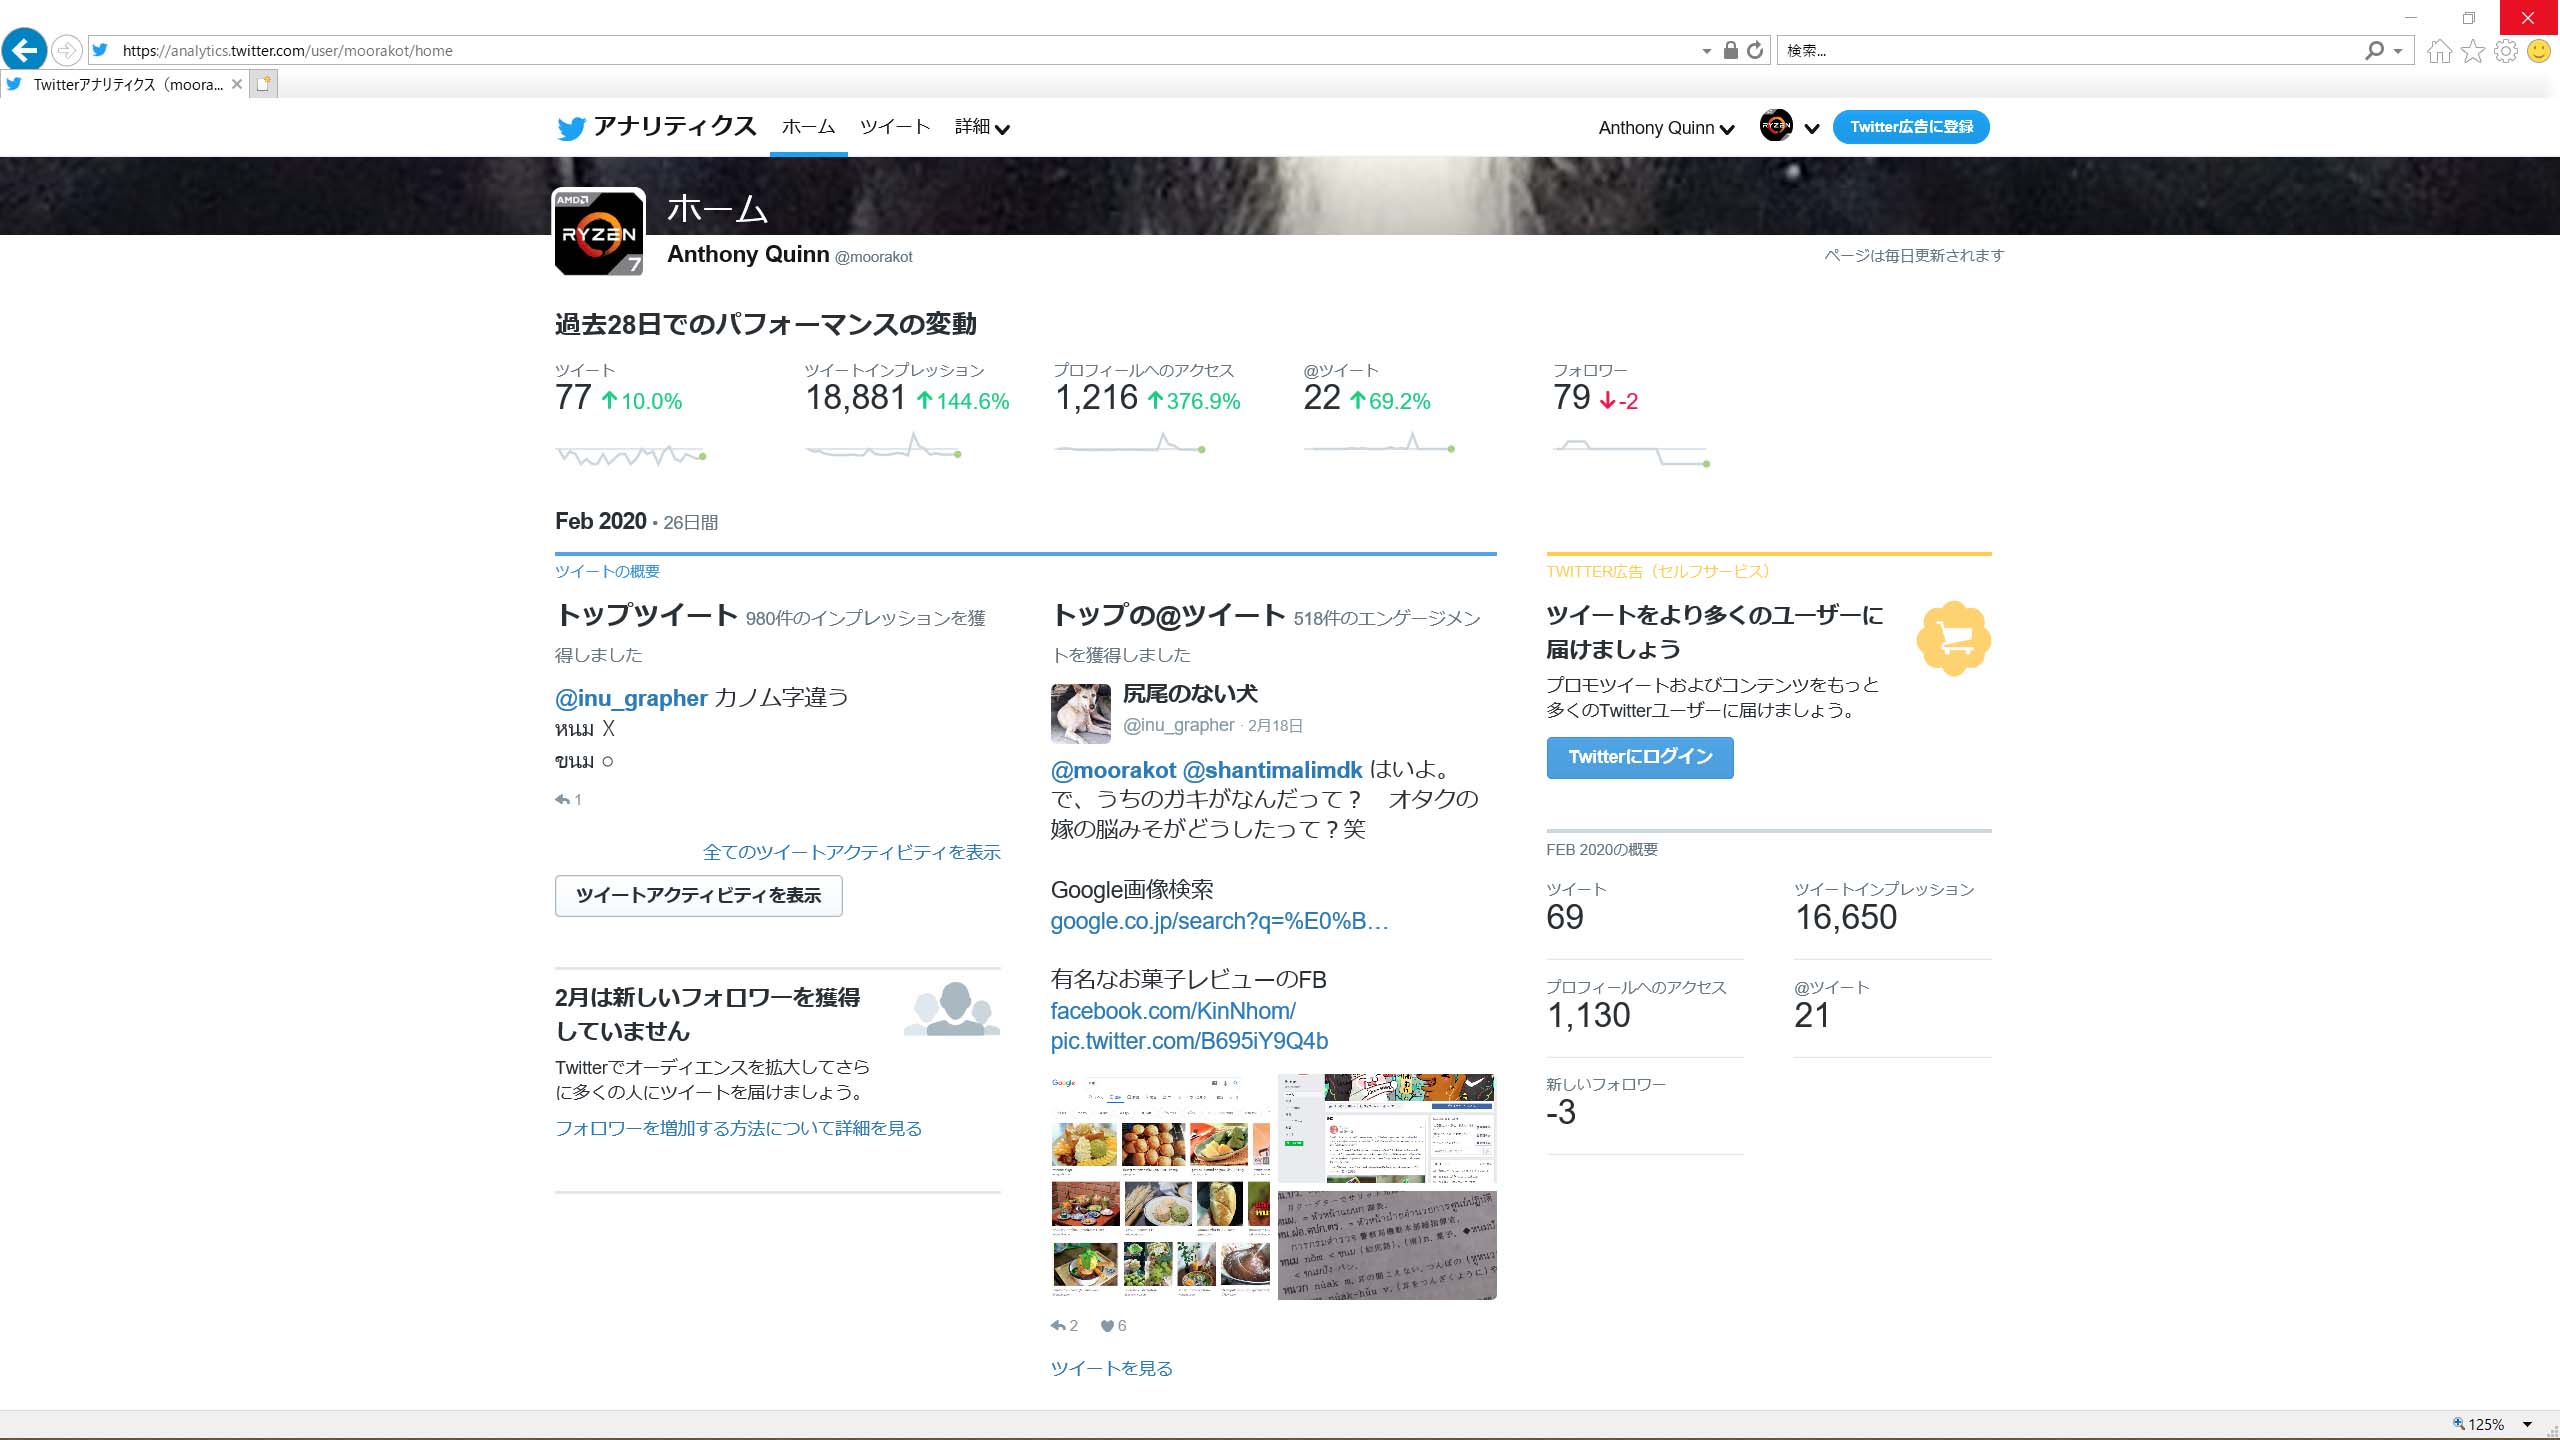Select the ツイート tab

point(895,127)
